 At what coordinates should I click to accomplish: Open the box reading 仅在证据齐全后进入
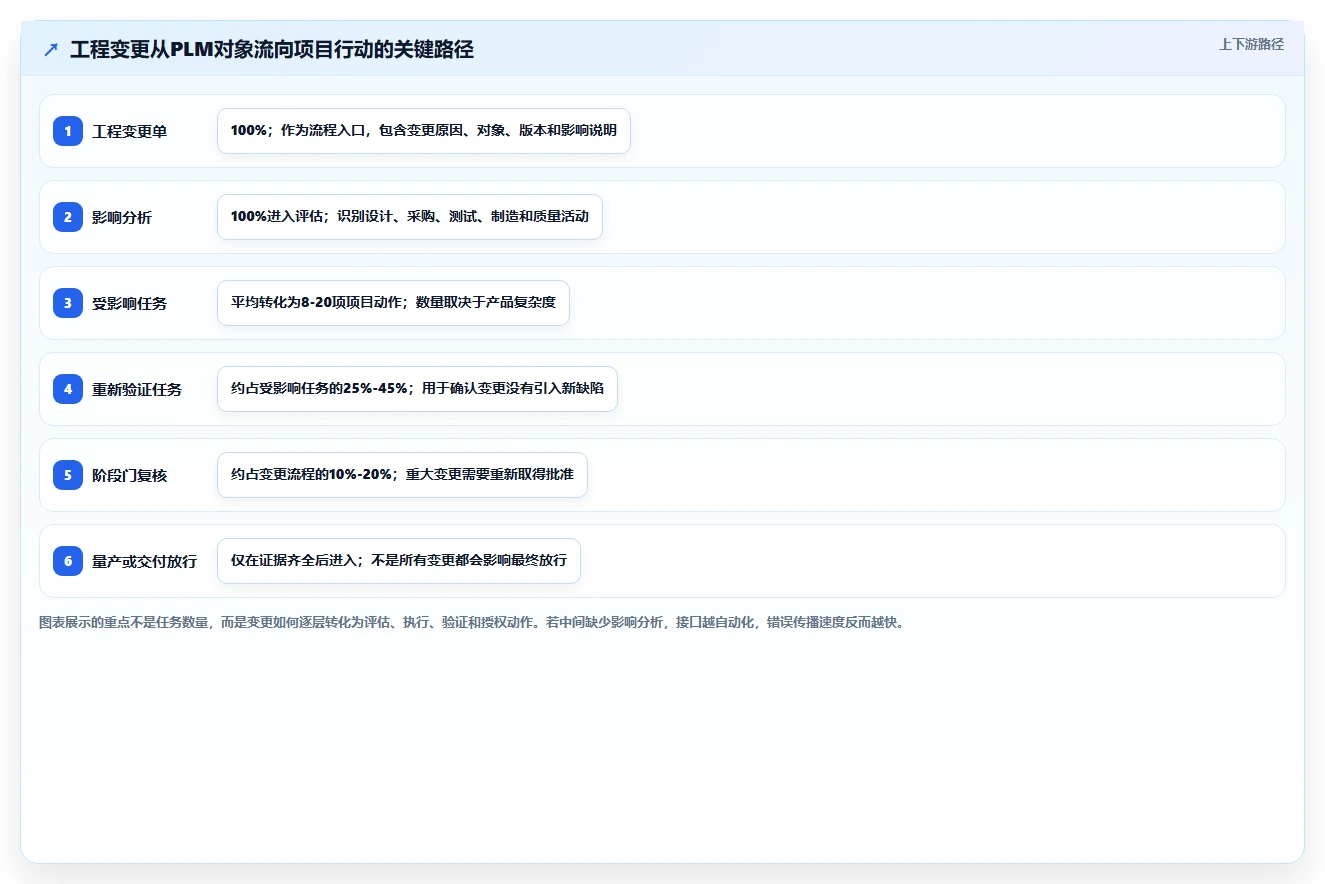(x=399, y=561)
